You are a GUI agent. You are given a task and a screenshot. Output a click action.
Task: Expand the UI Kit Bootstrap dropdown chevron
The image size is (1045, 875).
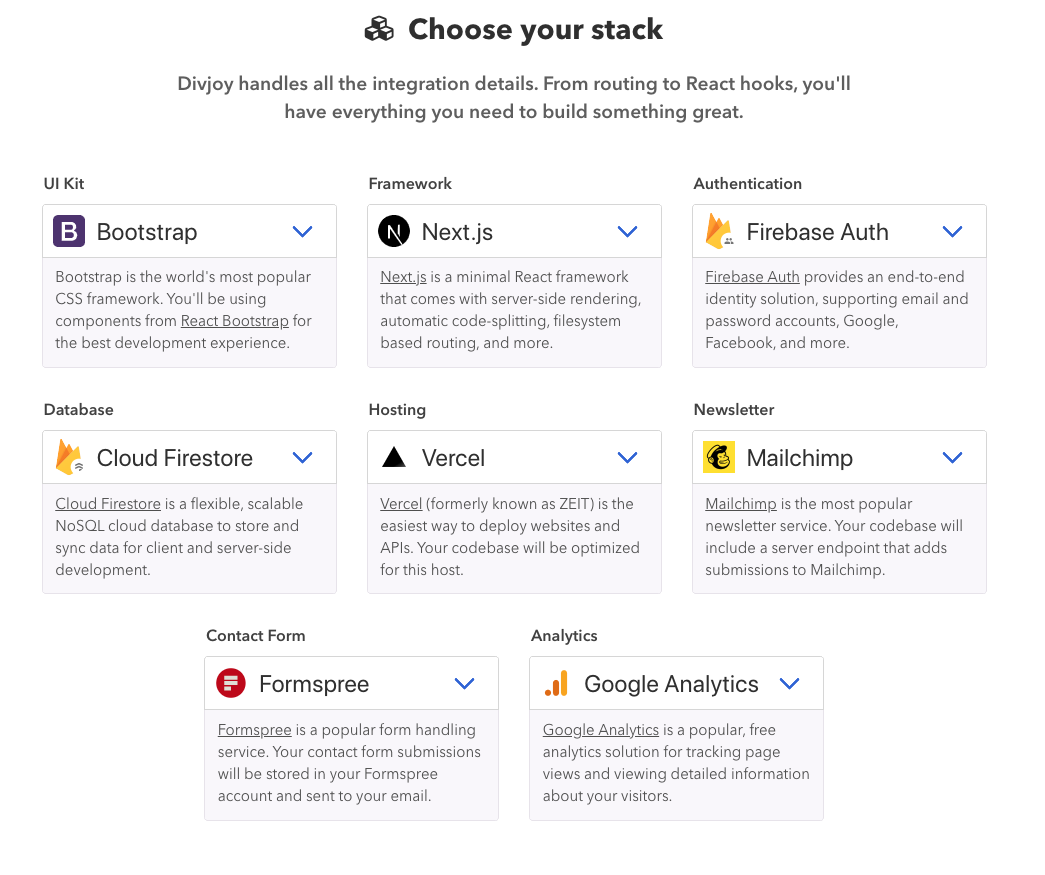303,231
